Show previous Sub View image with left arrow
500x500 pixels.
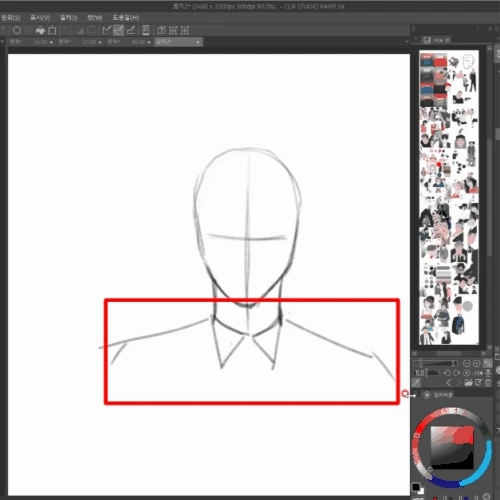(x=449, y=382)
